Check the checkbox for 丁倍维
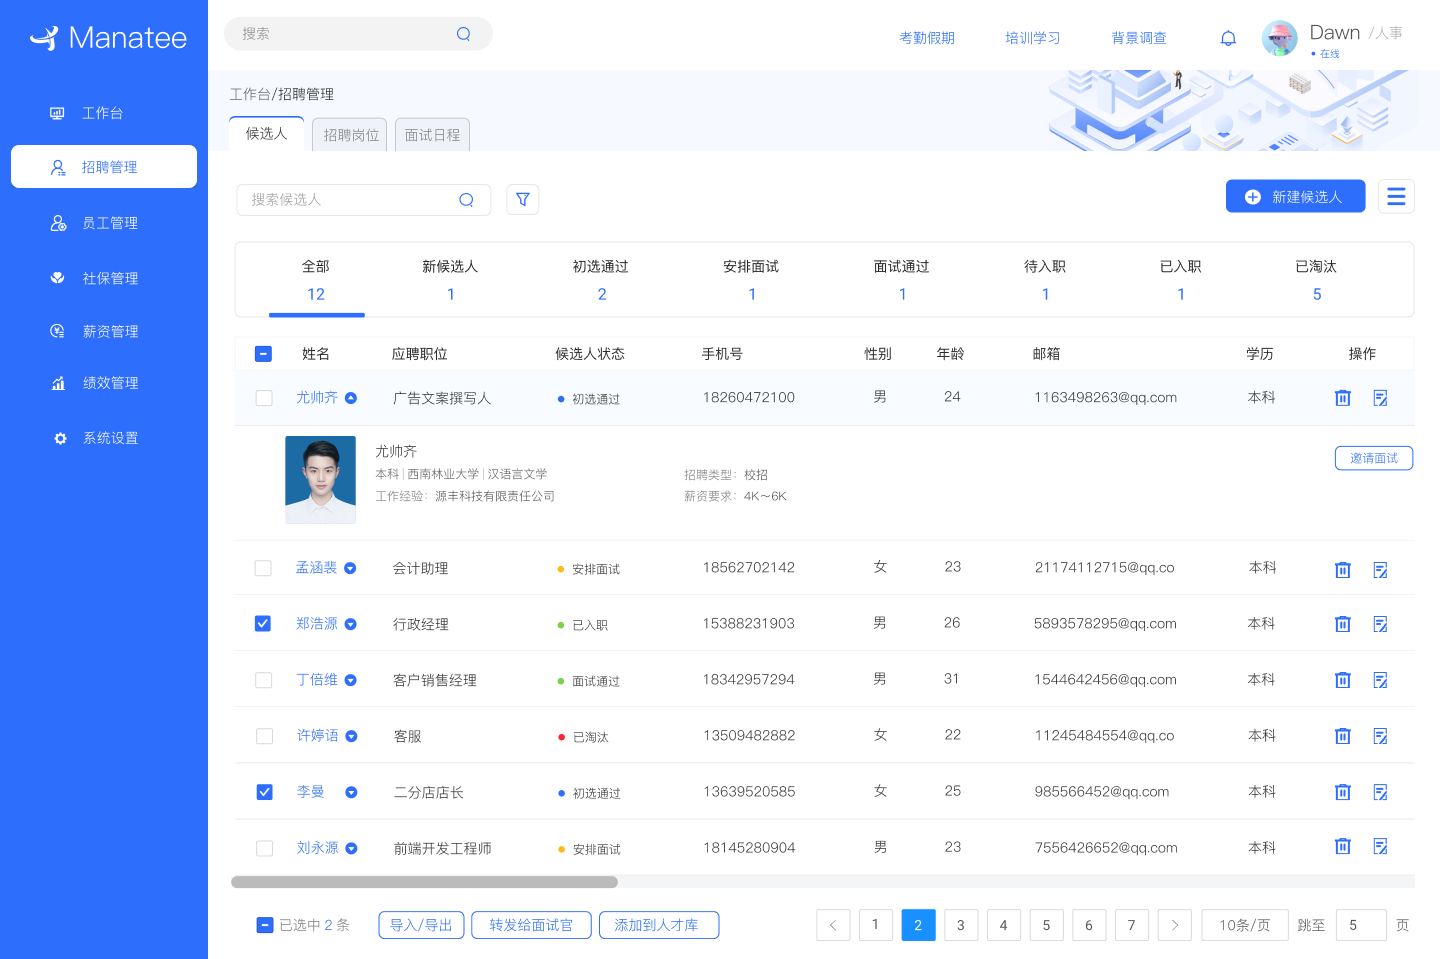Screen dimensions: 1440x959 (x=264, y=679)
